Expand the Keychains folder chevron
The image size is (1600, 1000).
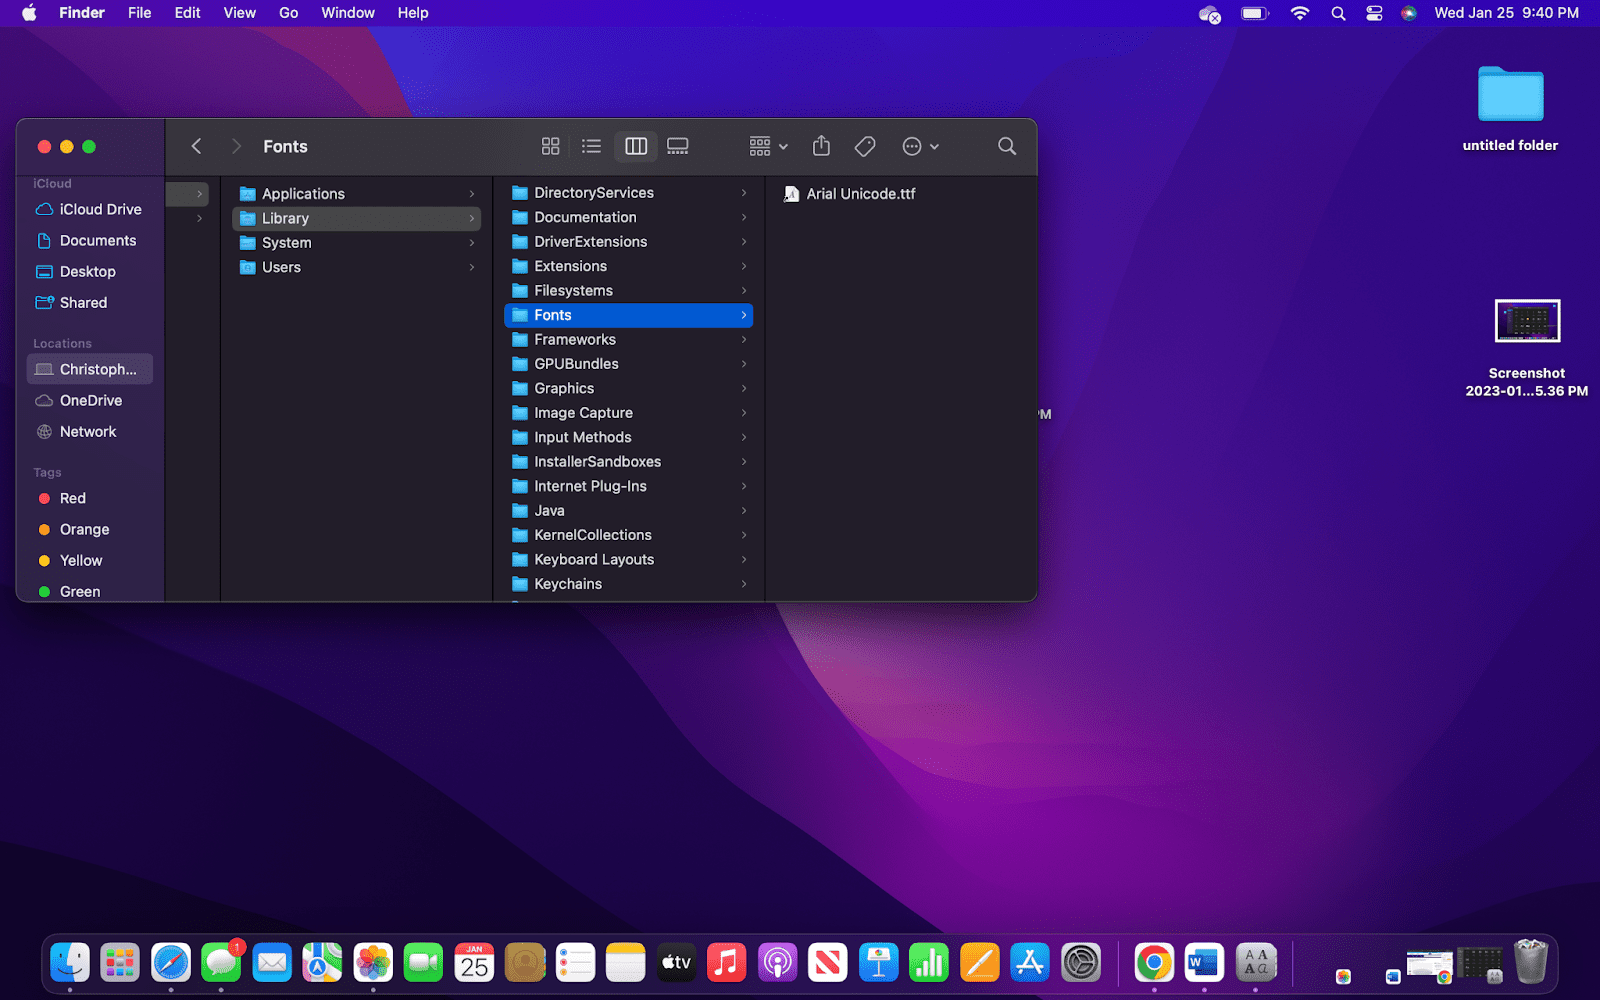click(x=744, y=584)
